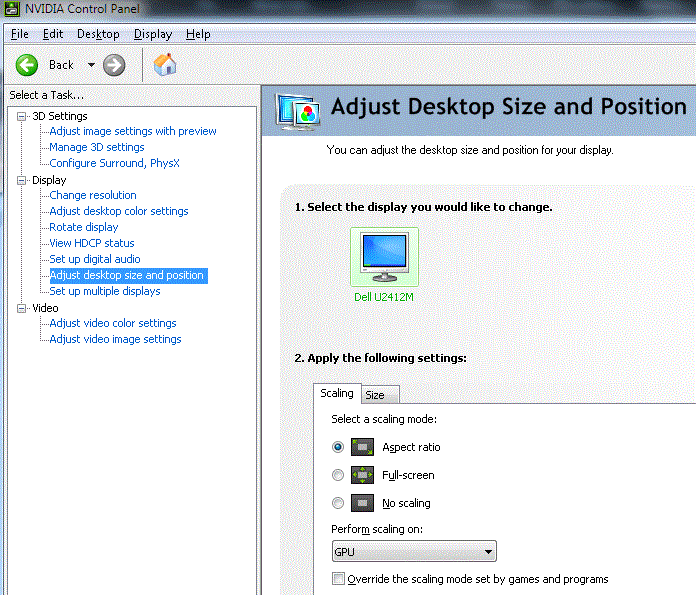Viewport: 696px width, 595px height.
Task: Click the Display category label in the tree
Action: click(x=49, y=180)
